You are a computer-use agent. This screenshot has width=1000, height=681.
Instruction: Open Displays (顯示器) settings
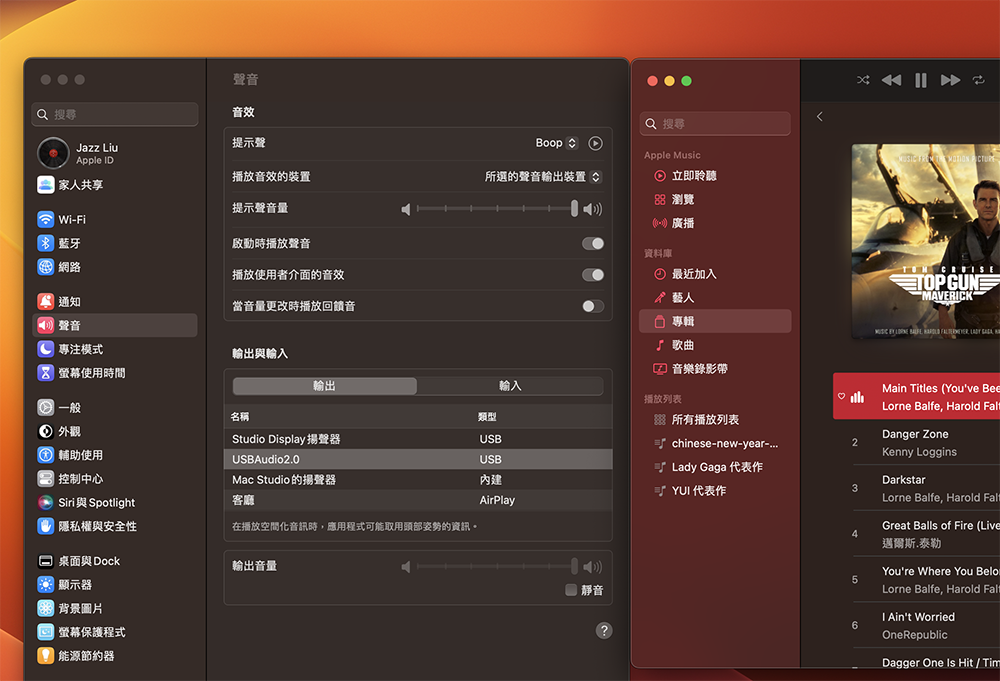point(115,585)
